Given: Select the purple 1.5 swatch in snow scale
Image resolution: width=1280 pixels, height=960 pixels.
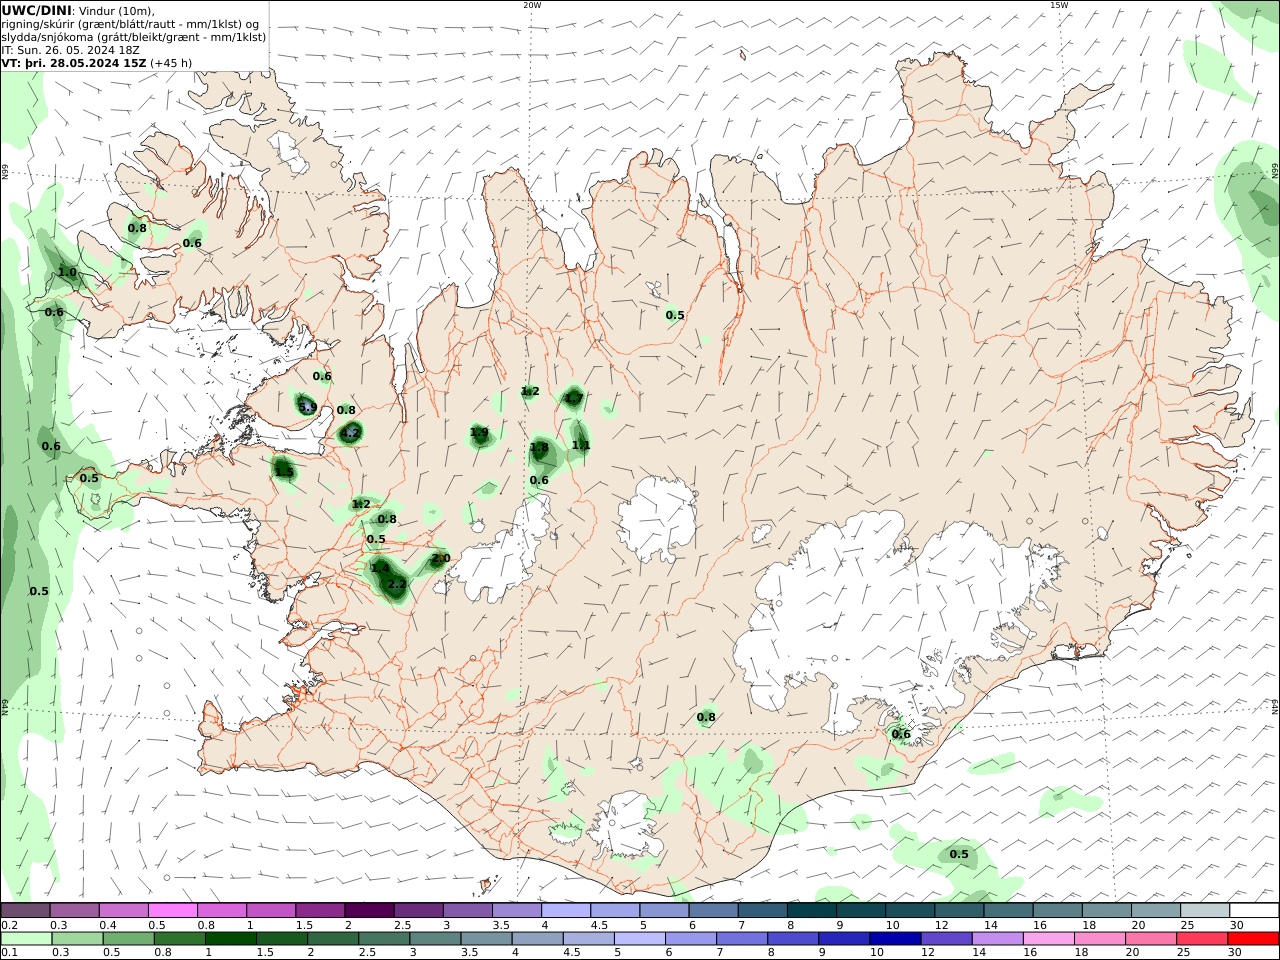Looking at the screenshot, I should 319,910.
